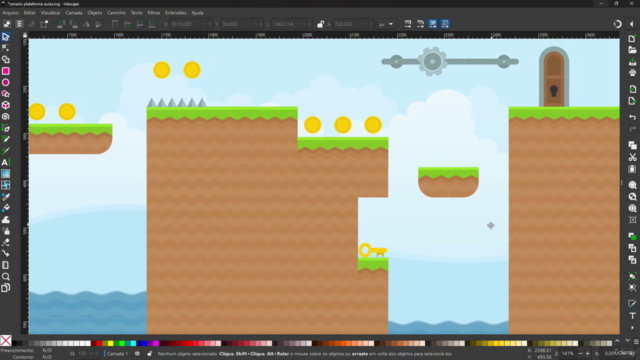The width and height of the screenshot is (640, 360).
Task: Select the Dropper color picker tool
Action: point(5,197)
